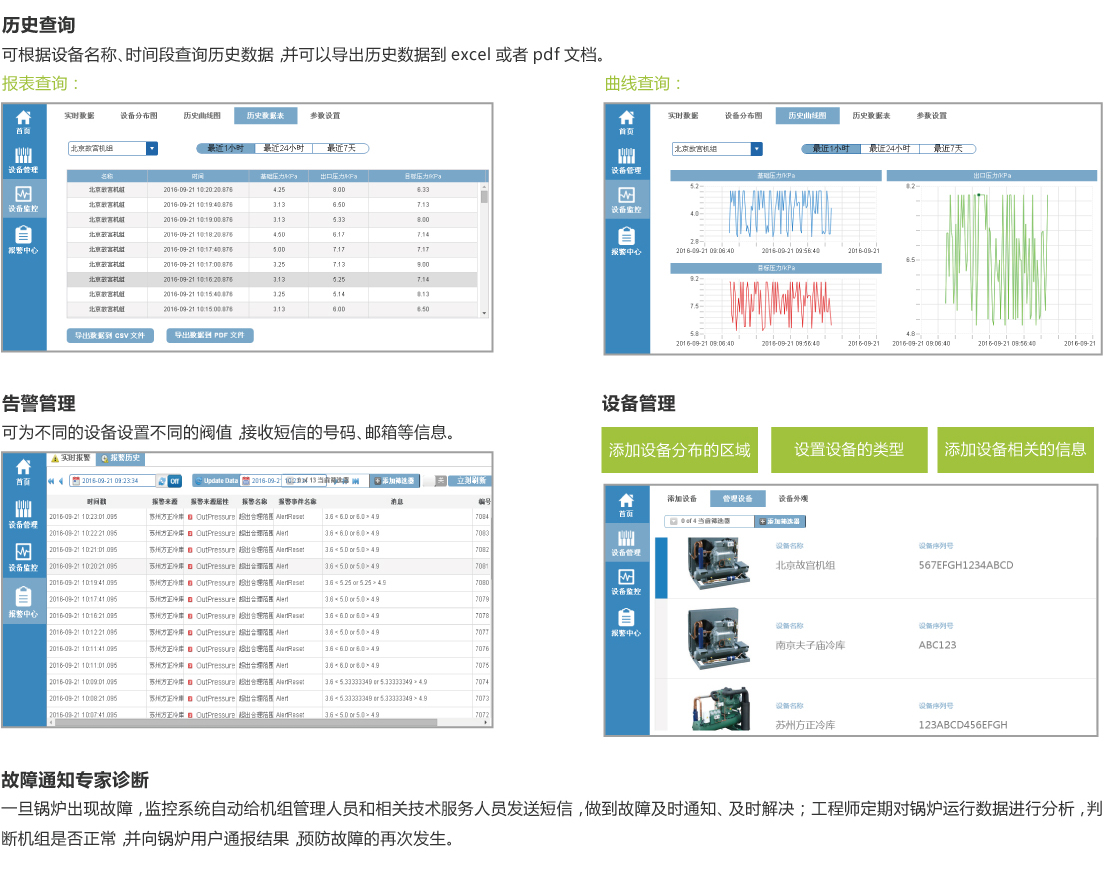Go to previous page with single-left arrow in alarm toolbar
Screen dimensions: 1104x869
coord(61,481)
